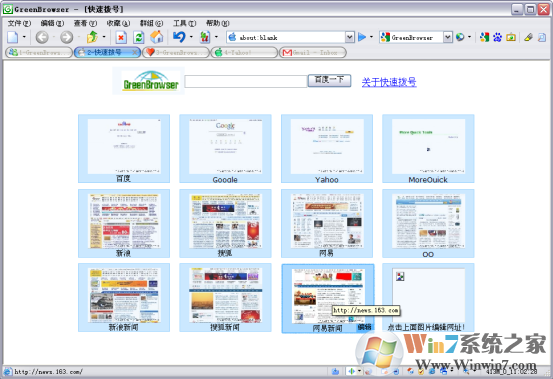Refresh the page with green arrows icon

pos(139,37)
